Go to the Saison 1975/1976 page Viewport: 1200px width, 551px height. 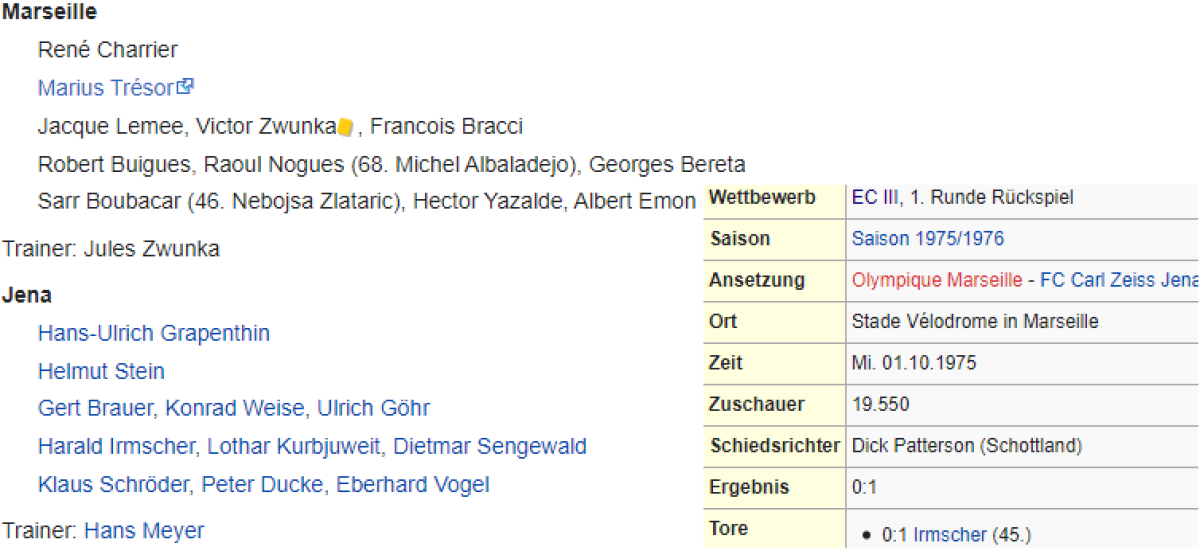coord(927,239)
